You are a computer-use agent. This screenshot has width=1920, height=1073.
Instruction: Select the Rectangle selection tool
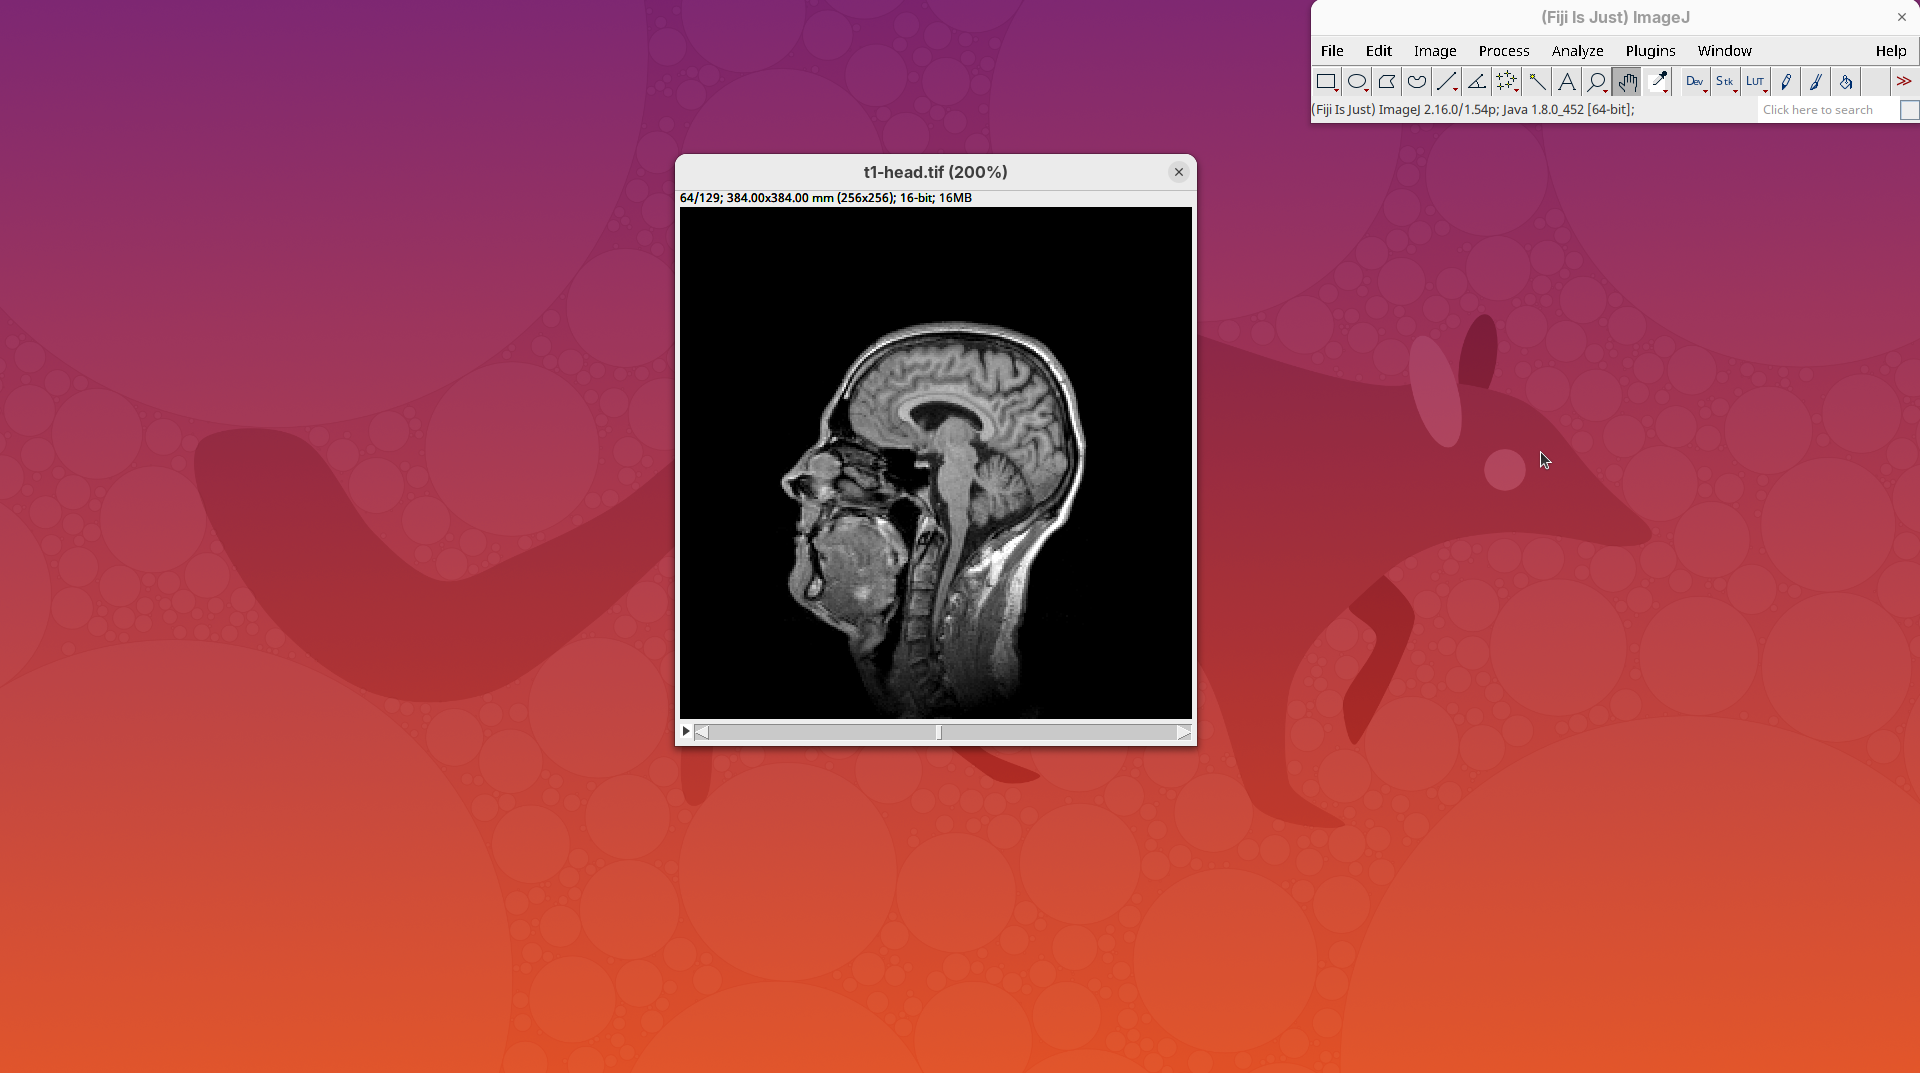pos(1326,82)
